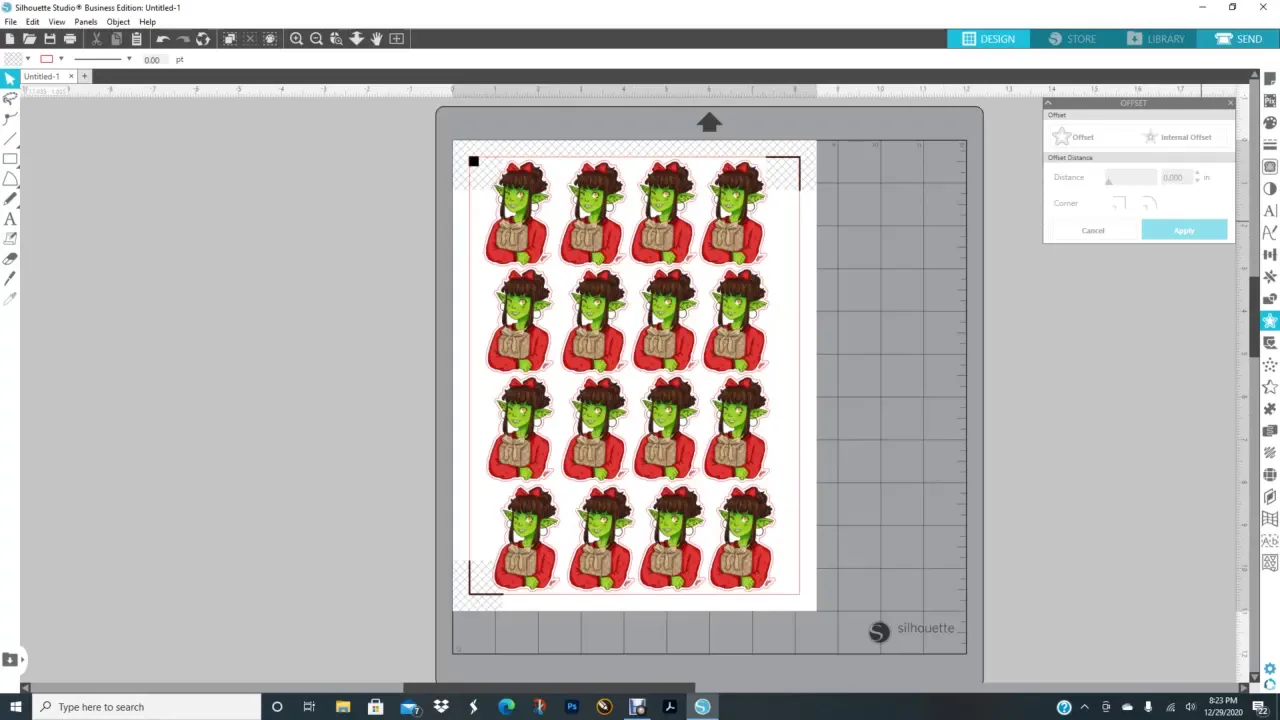Open the Object menu
The height and width of the screenshot is (720, 1280).
pos(118,22)
